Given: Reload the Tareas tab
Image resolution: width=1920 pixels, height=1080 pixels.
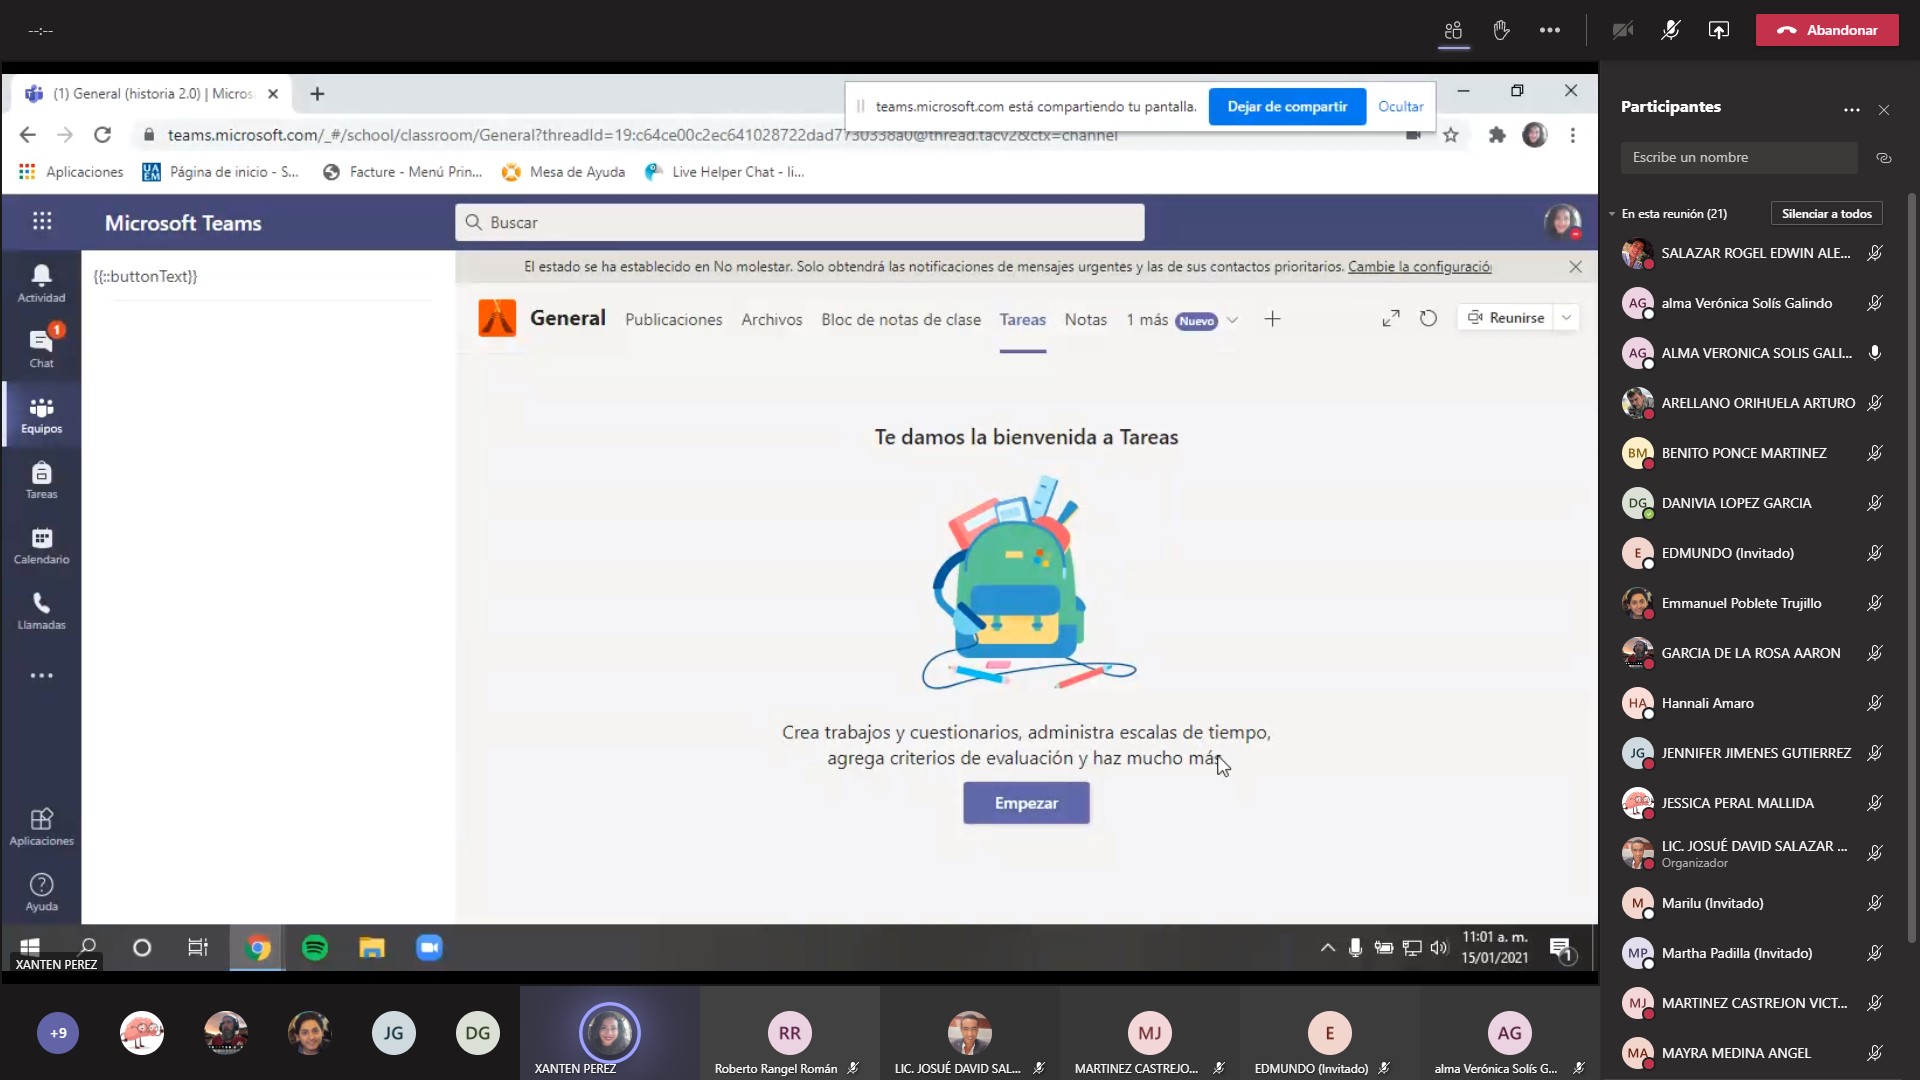Looking at the screenshot, I should (x=1428, y=318).
